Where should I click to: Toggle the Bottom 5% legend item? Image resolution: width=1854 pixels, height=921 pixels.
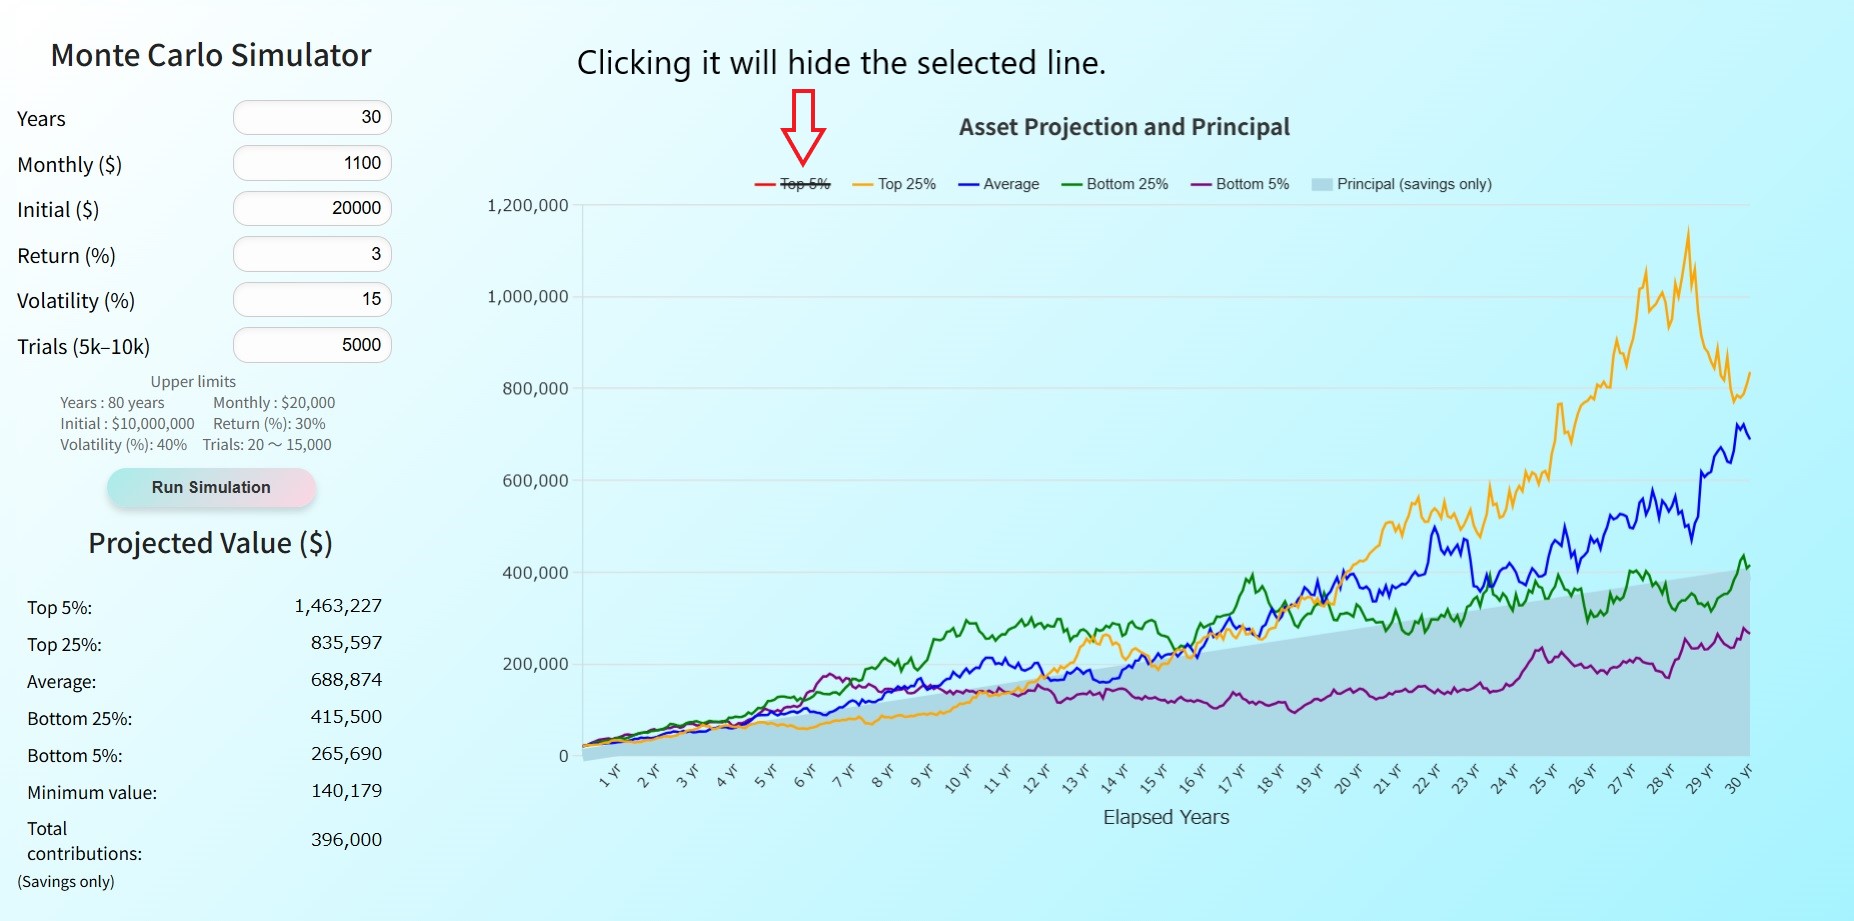click(x=1252, y=184)
